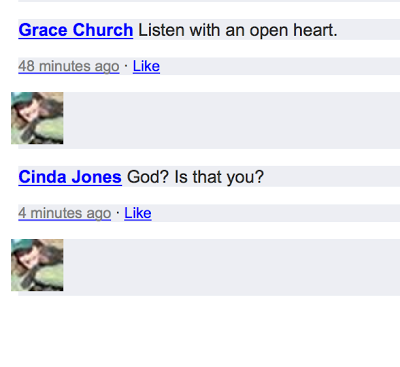400x367 pixels.
Task: Click the gray bar beside the bottom avatar
Action: click(x=232, y=267)
